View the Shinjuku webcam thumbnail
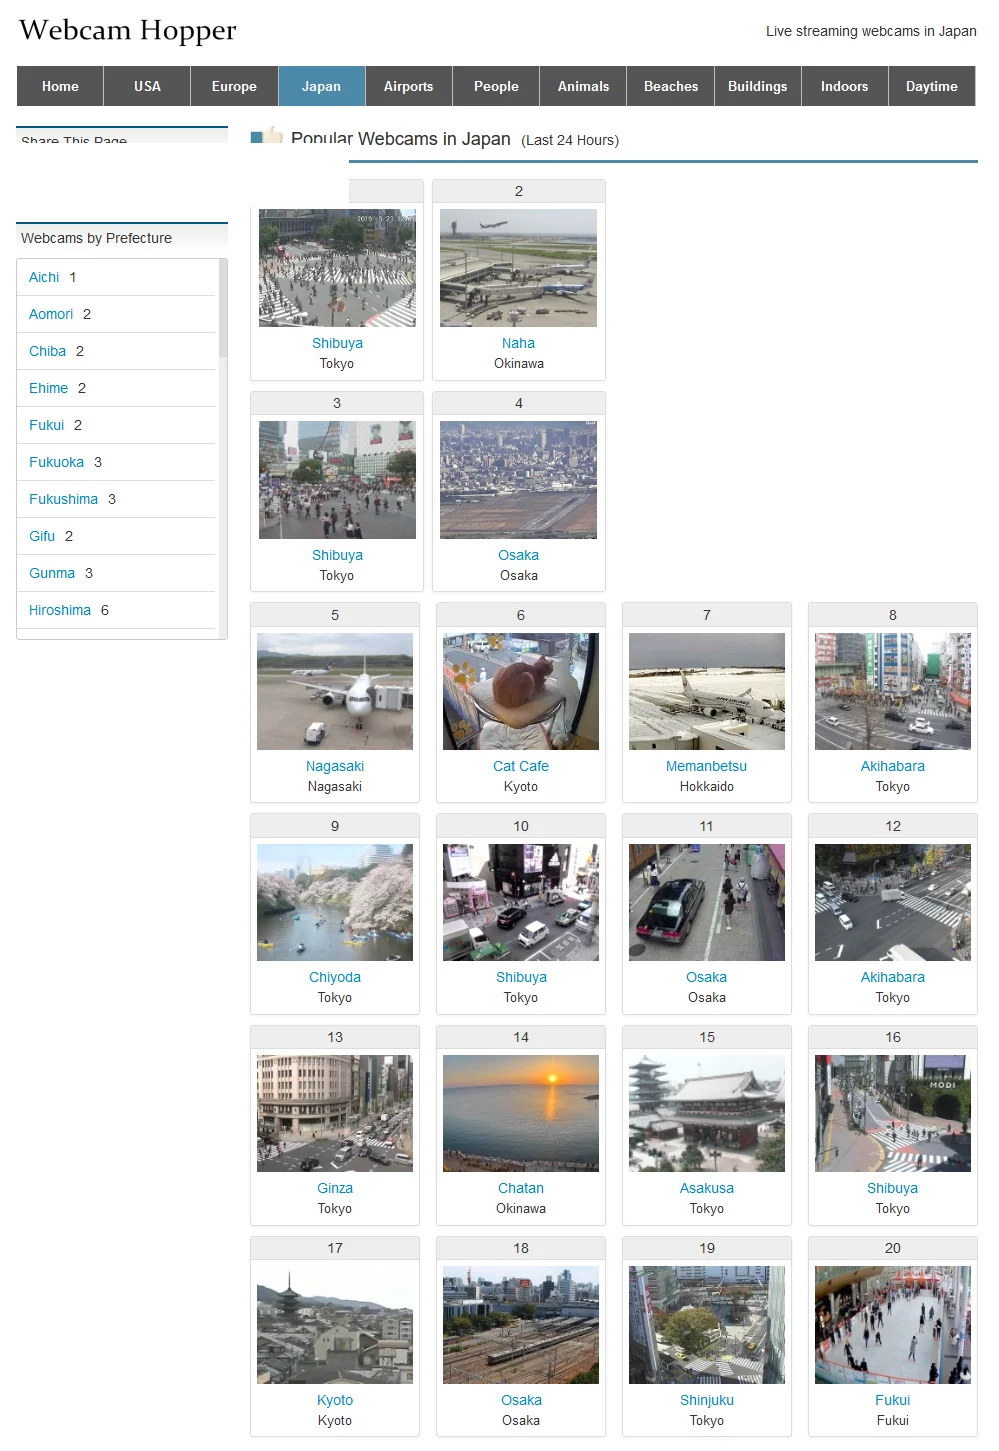Viewport: 999px width, 1451px height. click(707, 1325)
